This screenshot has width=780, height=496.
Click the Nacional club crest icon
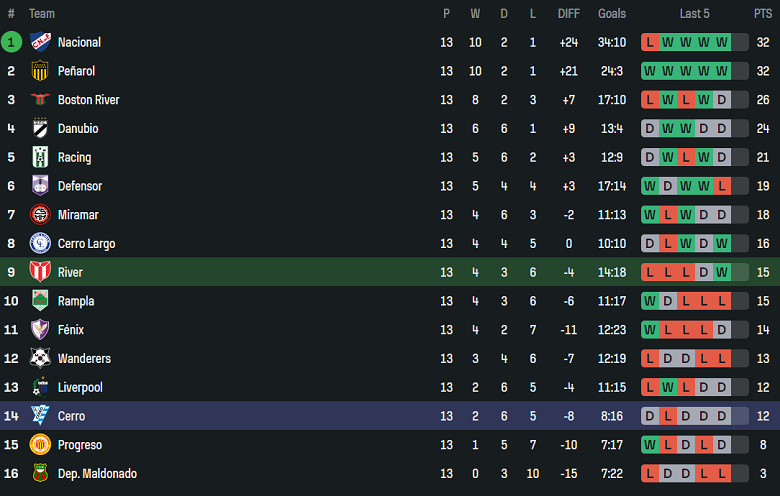pos(40,42)
